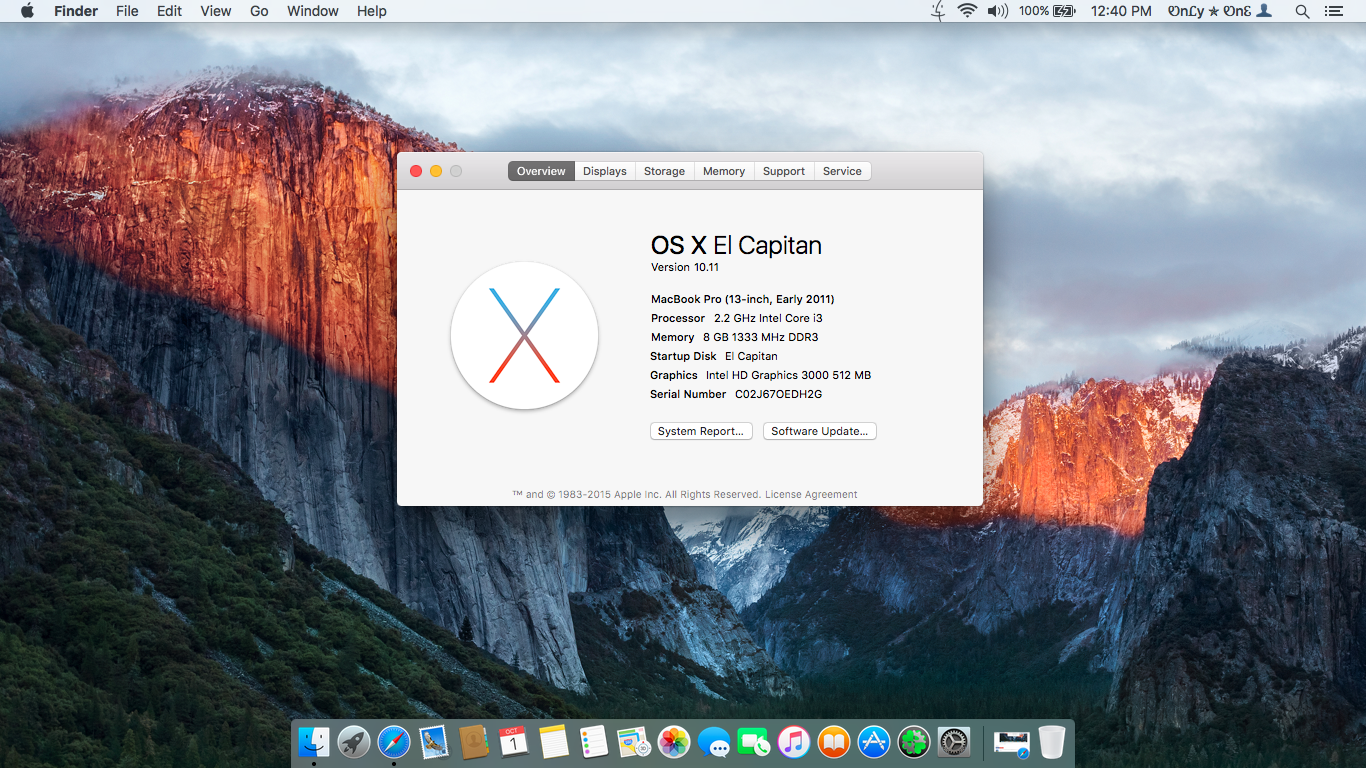
Task: Click the Software Update button
Action: (x=820, y=431)
